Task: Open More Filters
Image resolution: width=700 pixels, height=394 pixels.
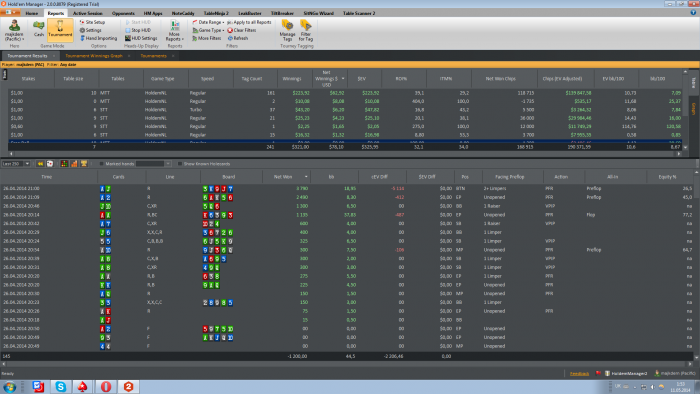Action: coord(207,38)
